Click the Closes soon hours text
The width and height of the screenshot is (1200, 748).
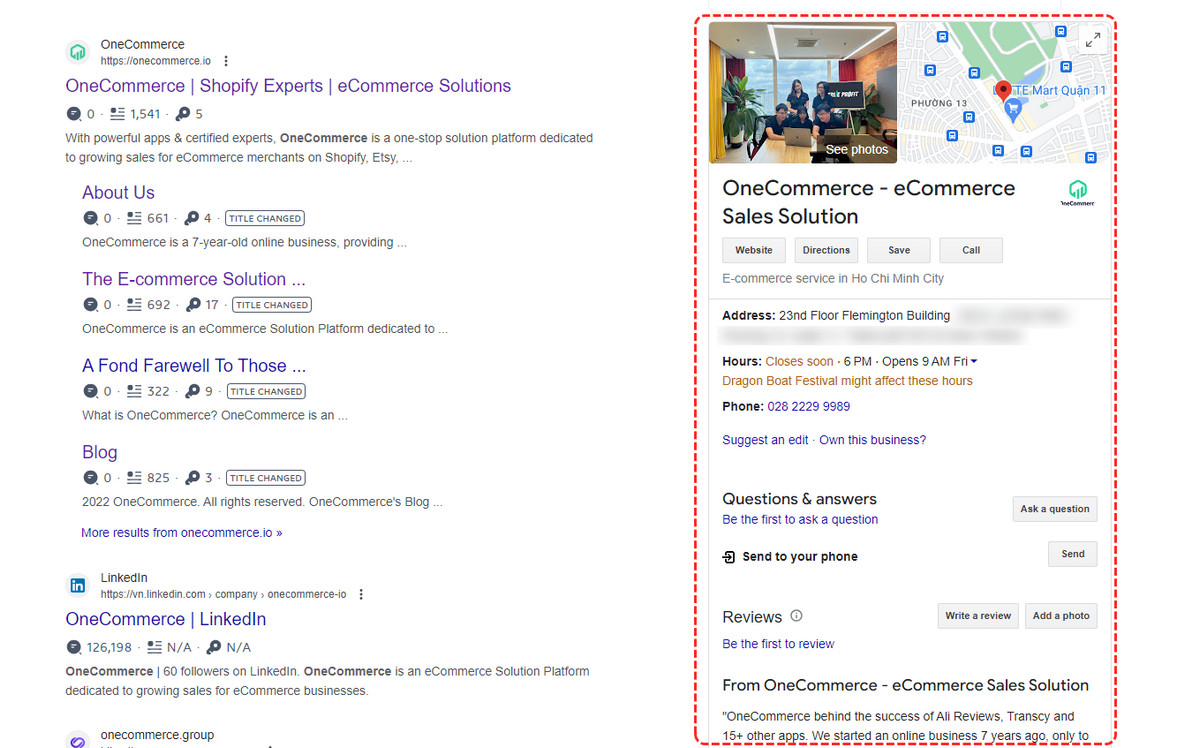tap(800, 362)
